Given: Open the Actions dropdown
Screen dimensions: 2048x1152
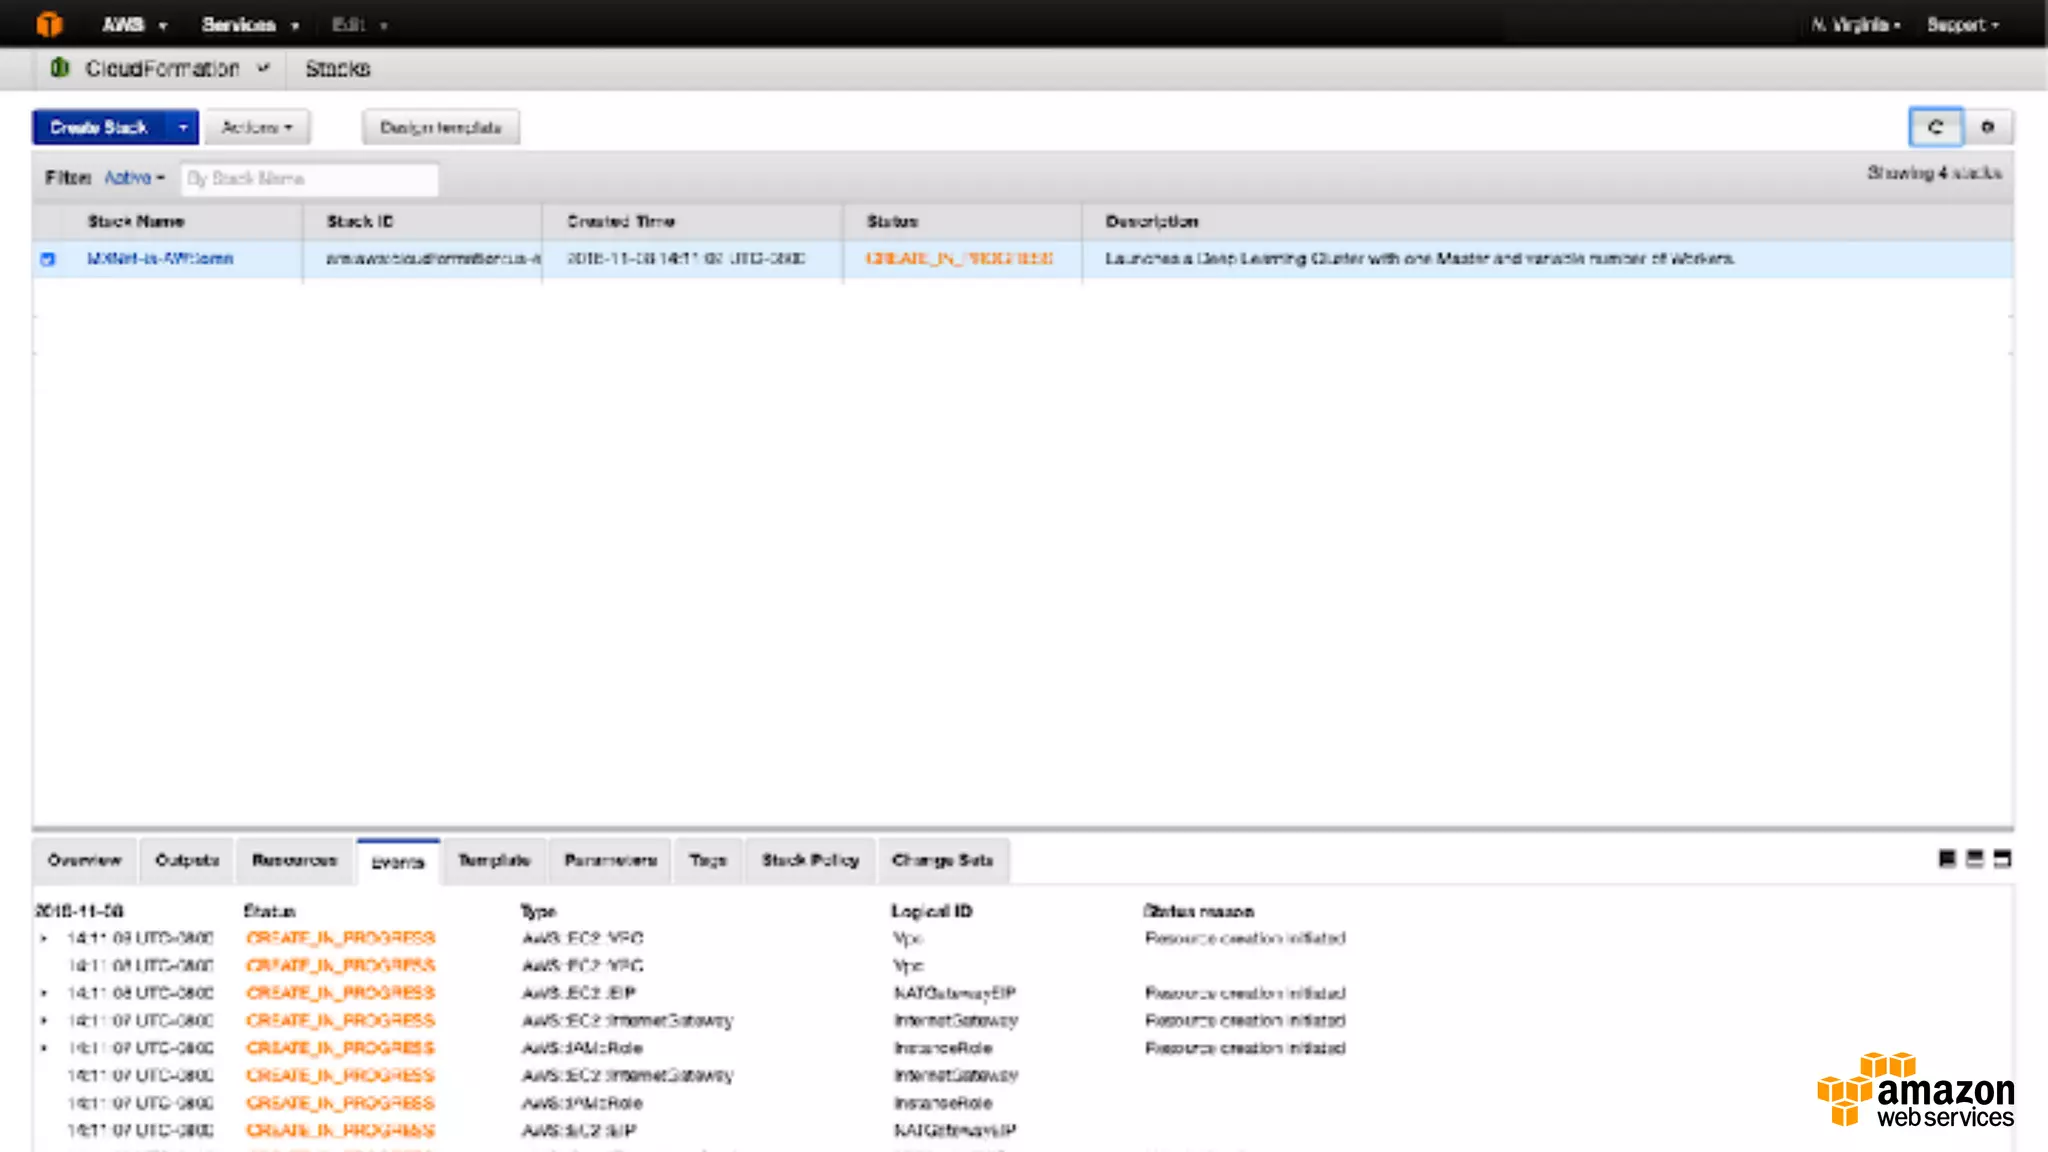Looking at the screenshot, I should point(257,127).
